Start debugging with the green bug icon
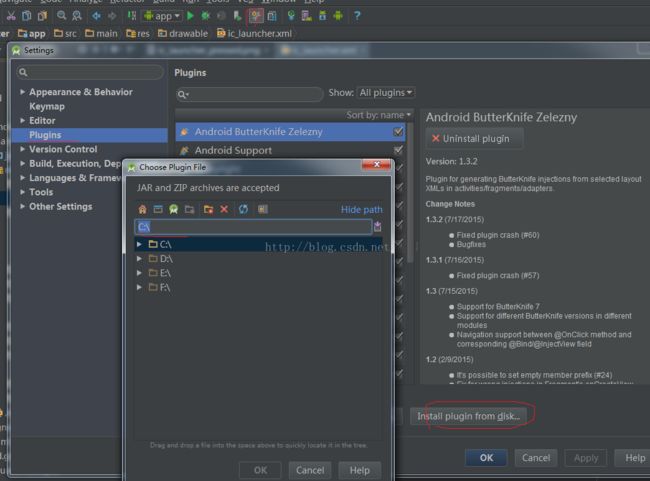 click(205, 16)
